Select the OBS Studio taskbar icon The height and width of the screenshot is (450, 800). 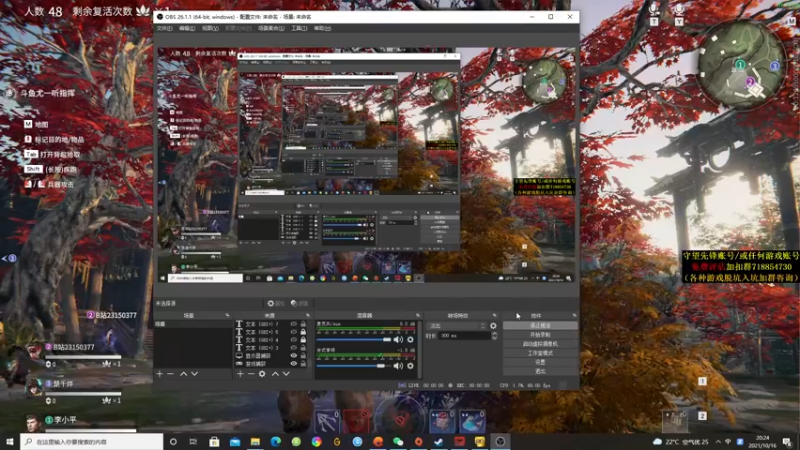click(x=500, y=441)
